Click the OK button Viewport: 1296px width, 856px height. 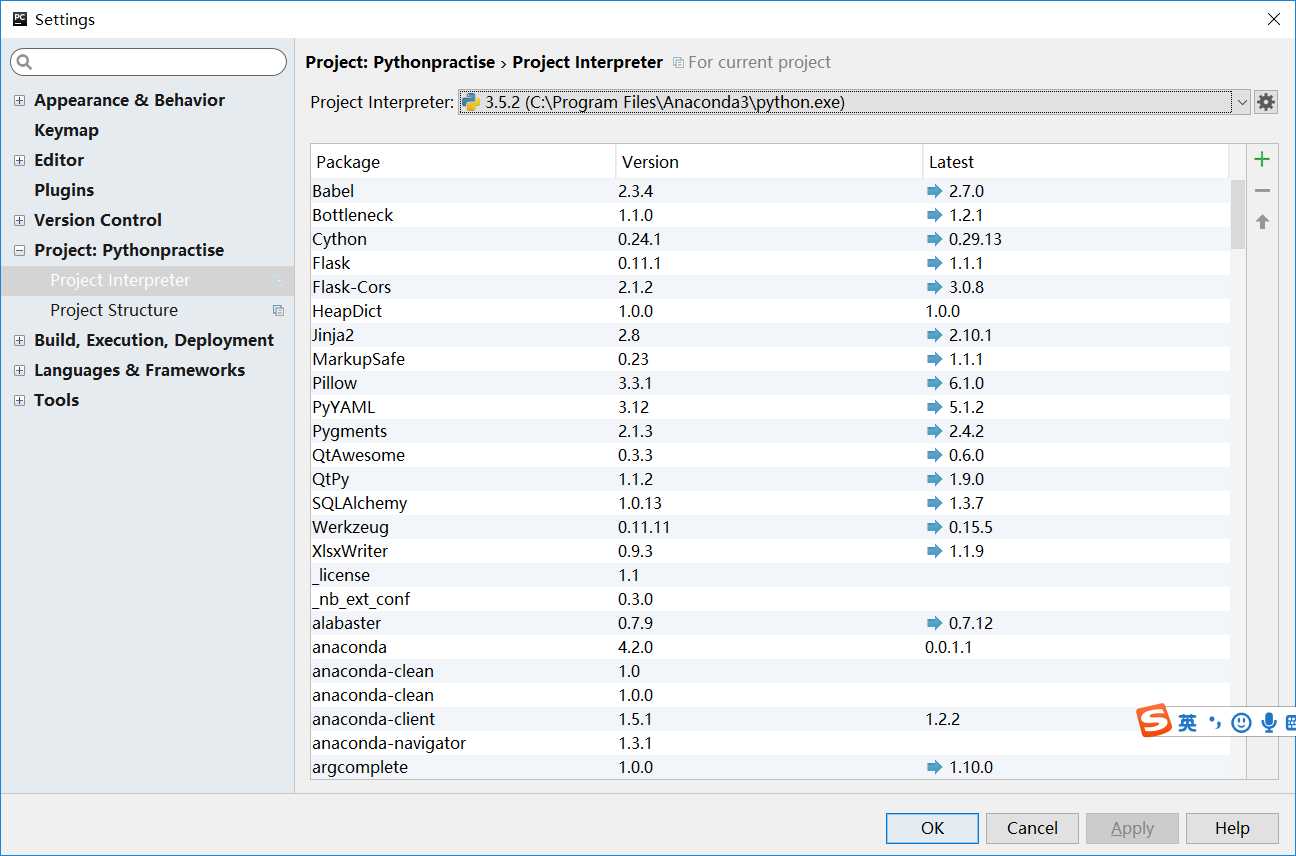pos(932,828)
